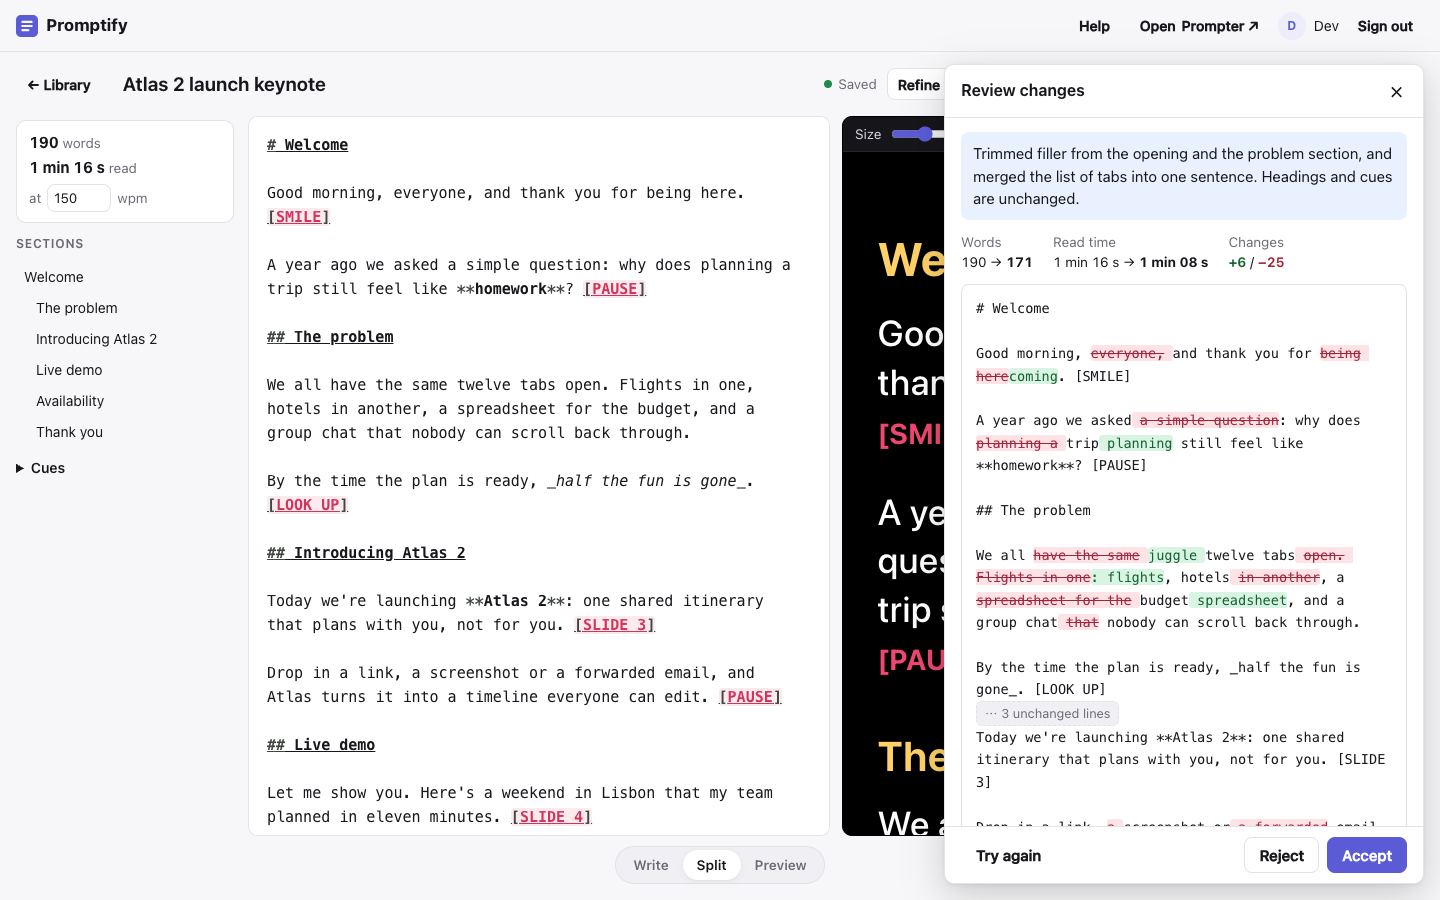
Task: Jump to The problem section
Action: pyautogui.click(x=77, y=308)
